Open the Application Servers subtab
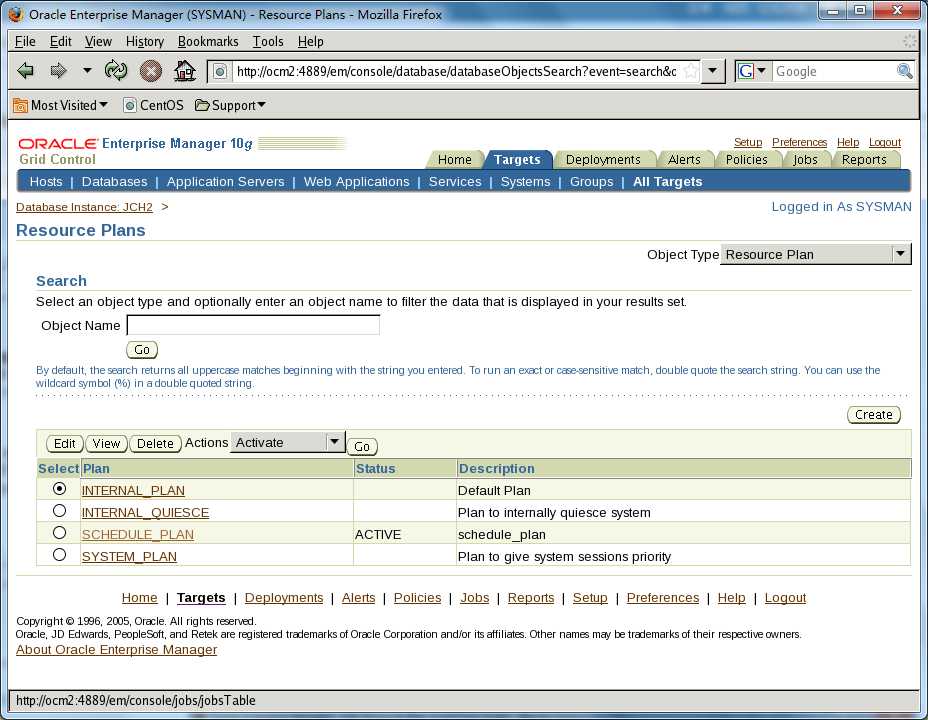This screenshot has width=928, height=720. [225, 182]
